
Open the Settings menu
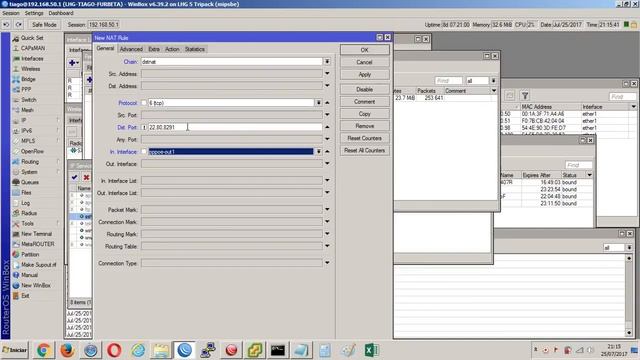coord(34,13)
